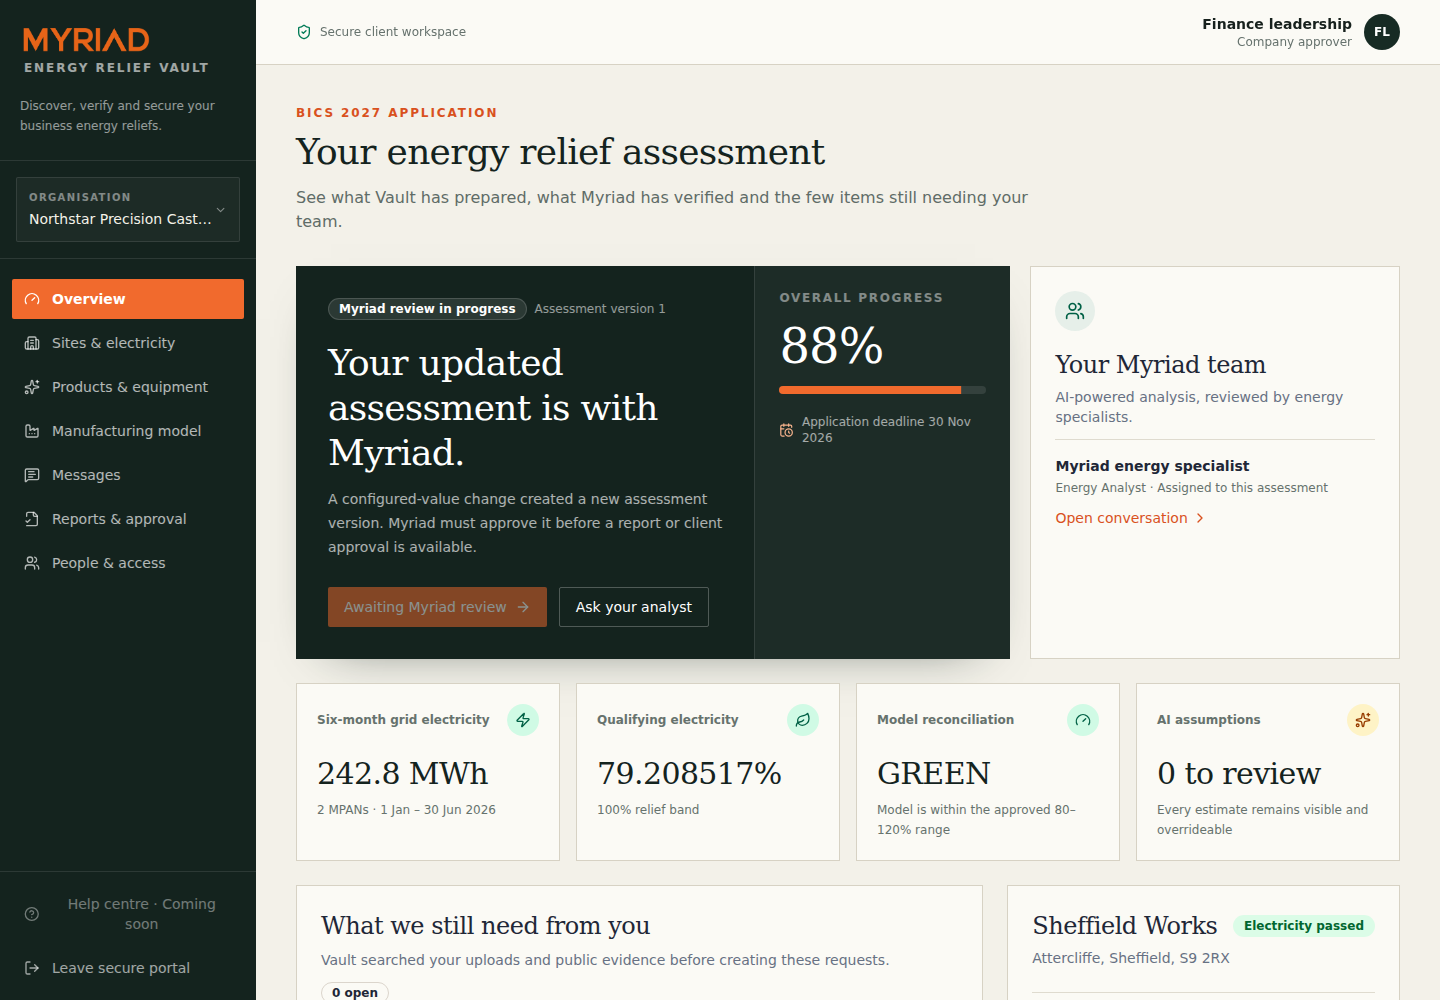Click the Messages chat icon
Screen dimensions: 1440x1000
pyautogui.click(x=32, y=475)
